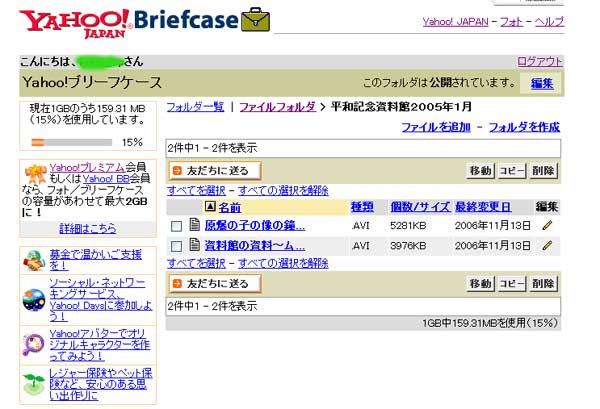
Task: Open Yahoo!アバター original character link
Action: pos(99,345)
